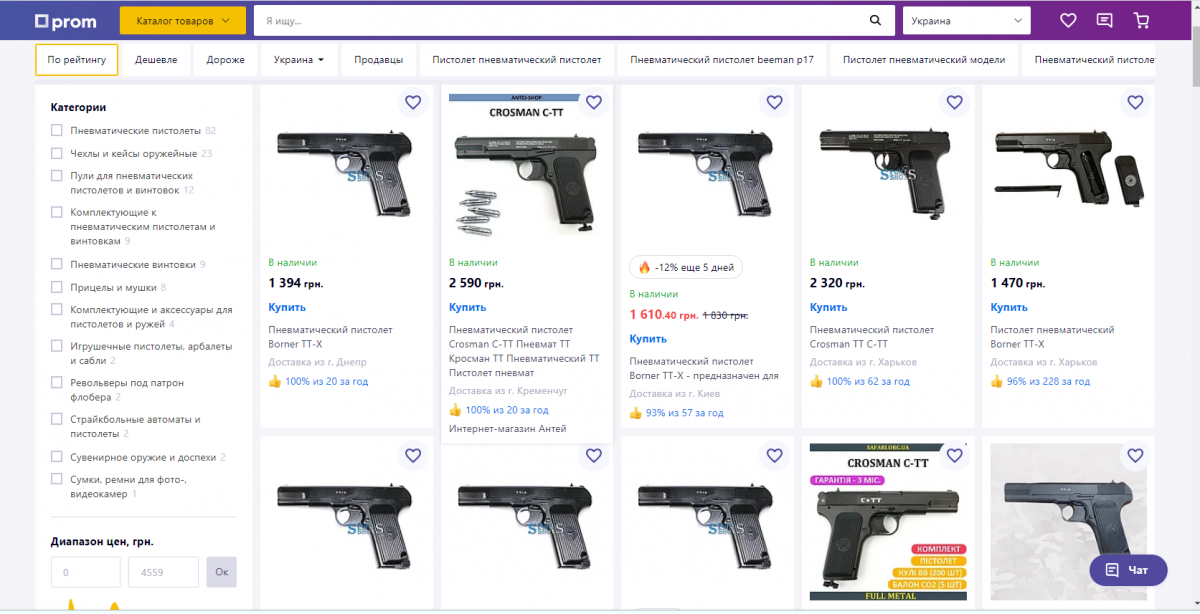Click Купить for the 1 394 грн pistol

(287, 307)
